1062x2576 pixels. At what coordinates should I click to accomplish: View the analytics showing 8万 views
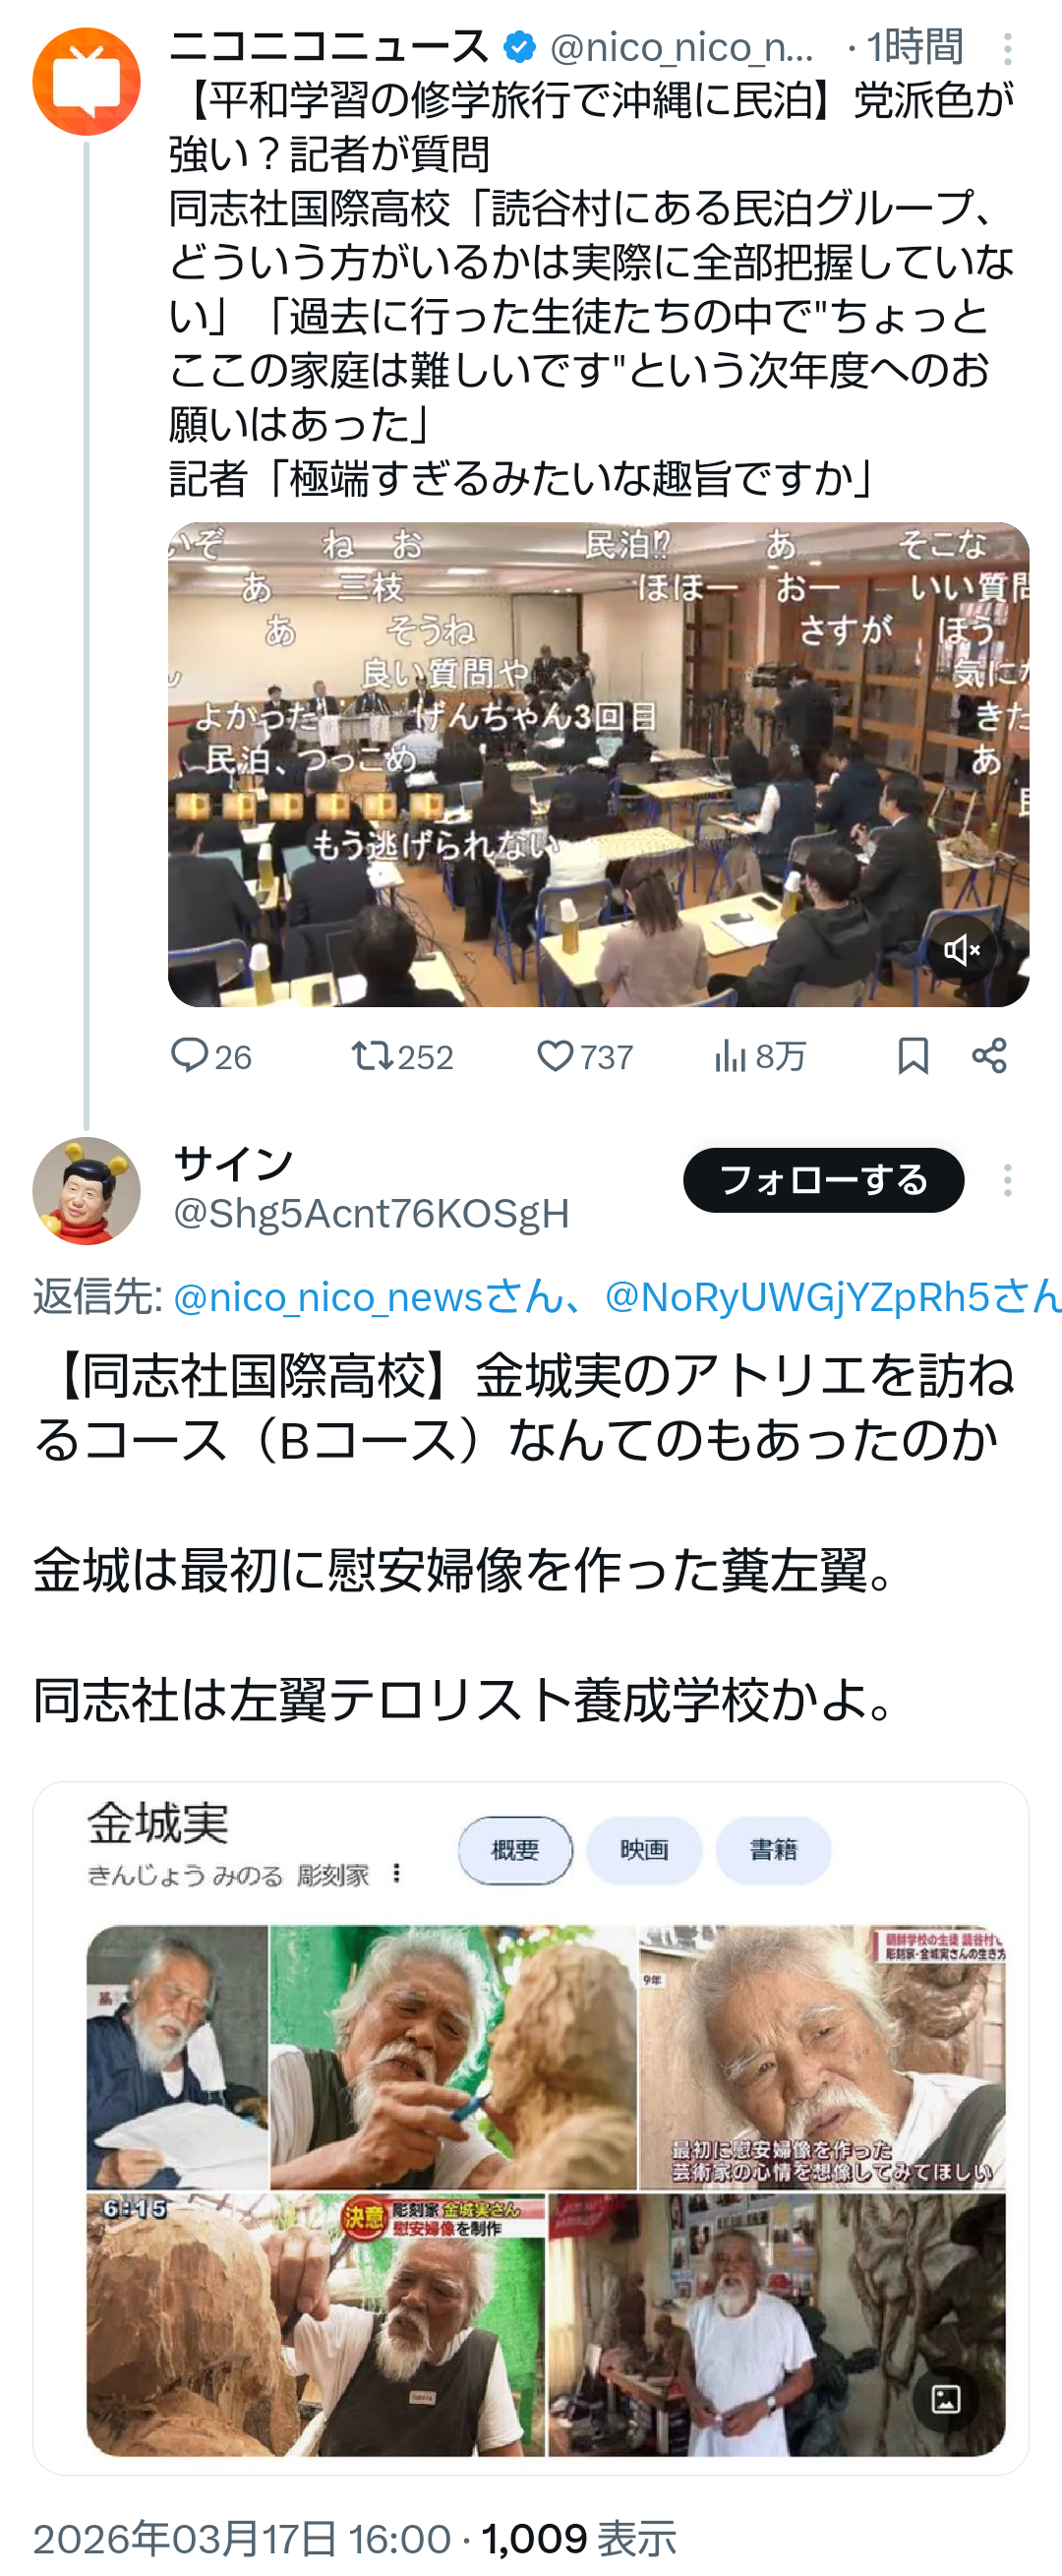[x=760, y=1056]
